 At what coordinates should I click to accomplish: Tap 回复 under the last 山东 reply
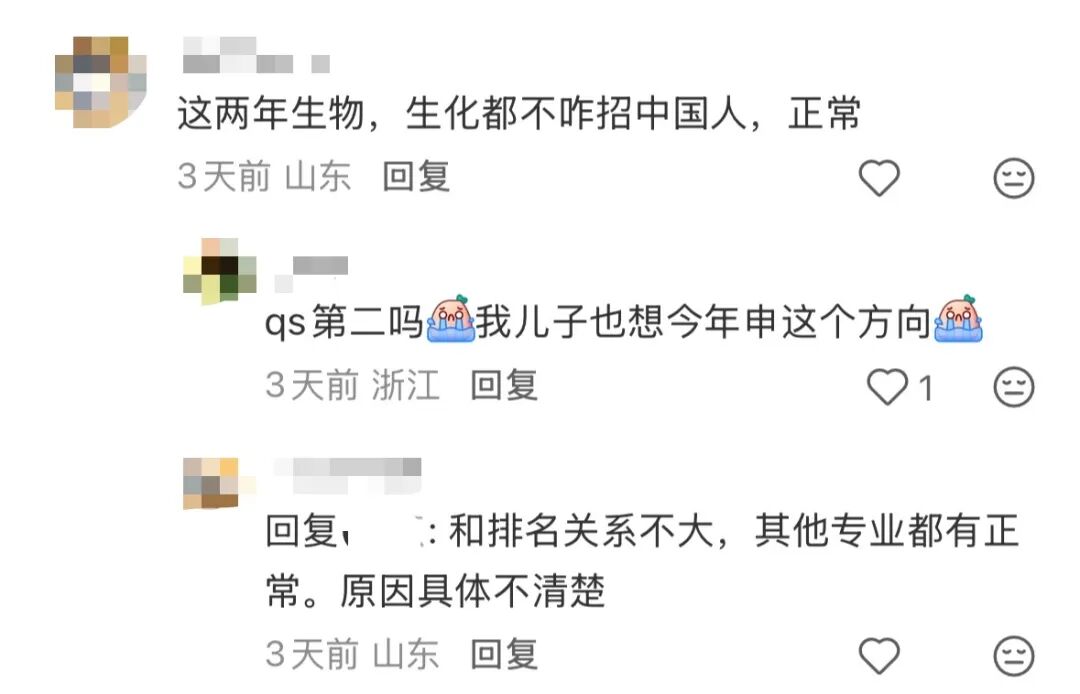pyautogui.click(x=503, y=654)
